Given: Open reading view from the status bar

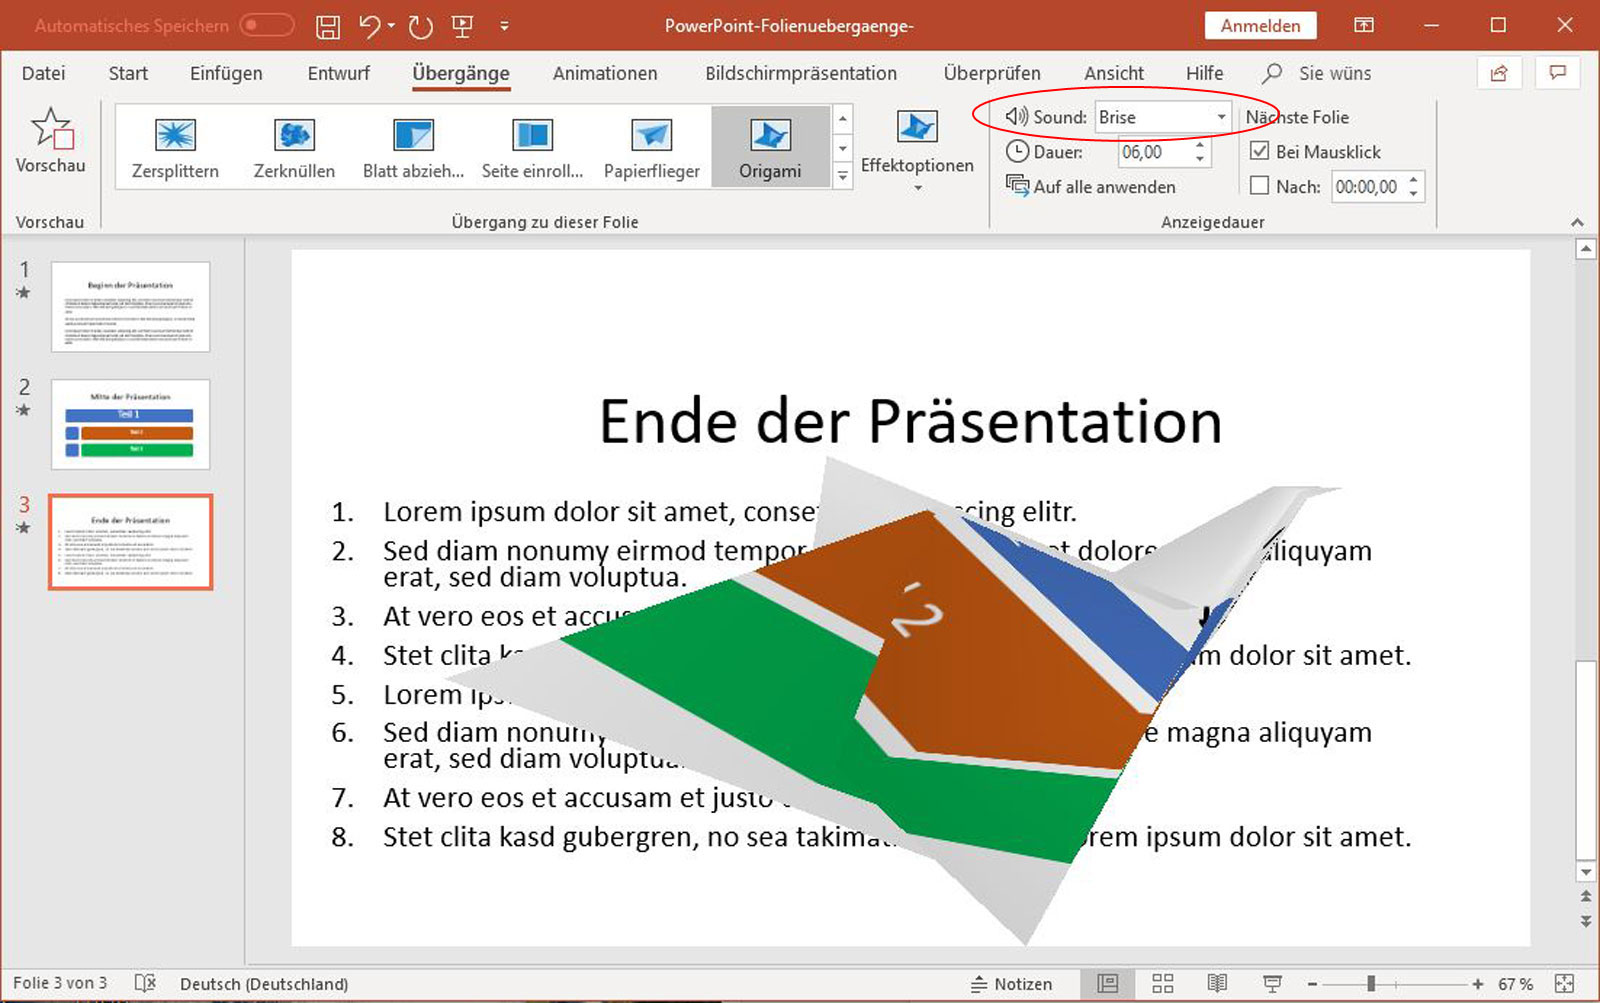Looking at the screenshot, I should coord(1217,984).
